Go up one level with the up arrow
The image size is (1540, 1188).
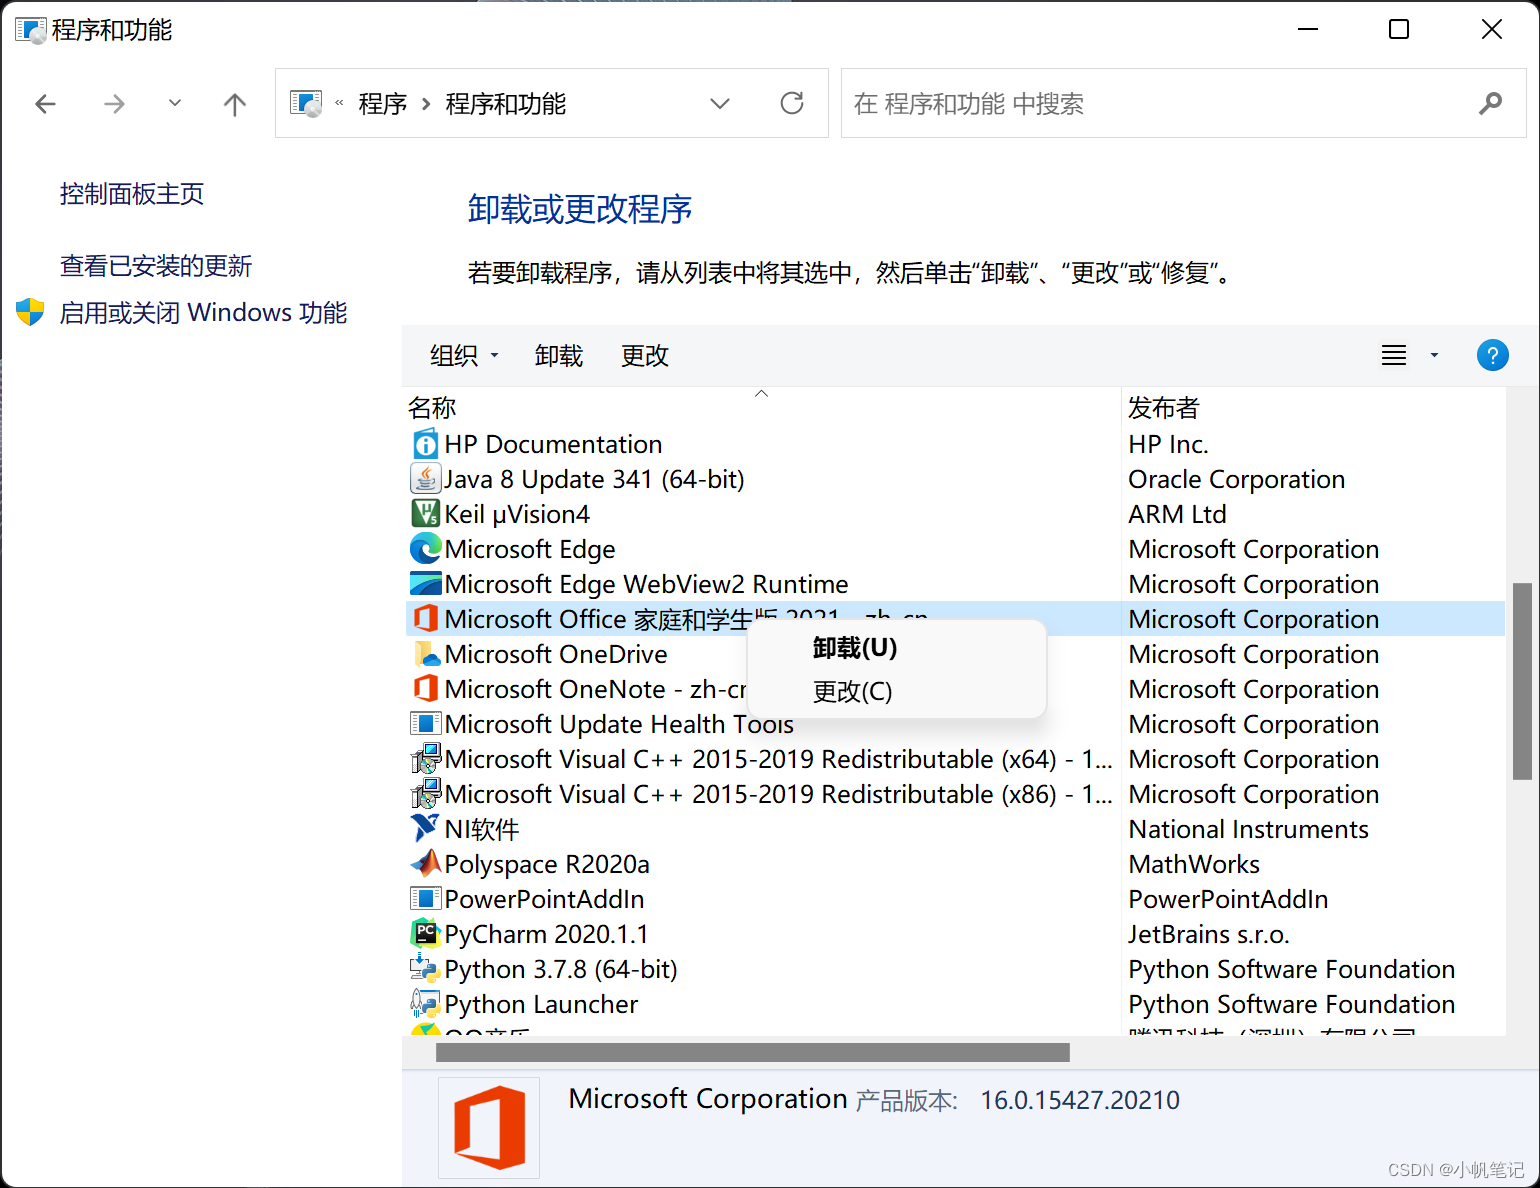235,104
